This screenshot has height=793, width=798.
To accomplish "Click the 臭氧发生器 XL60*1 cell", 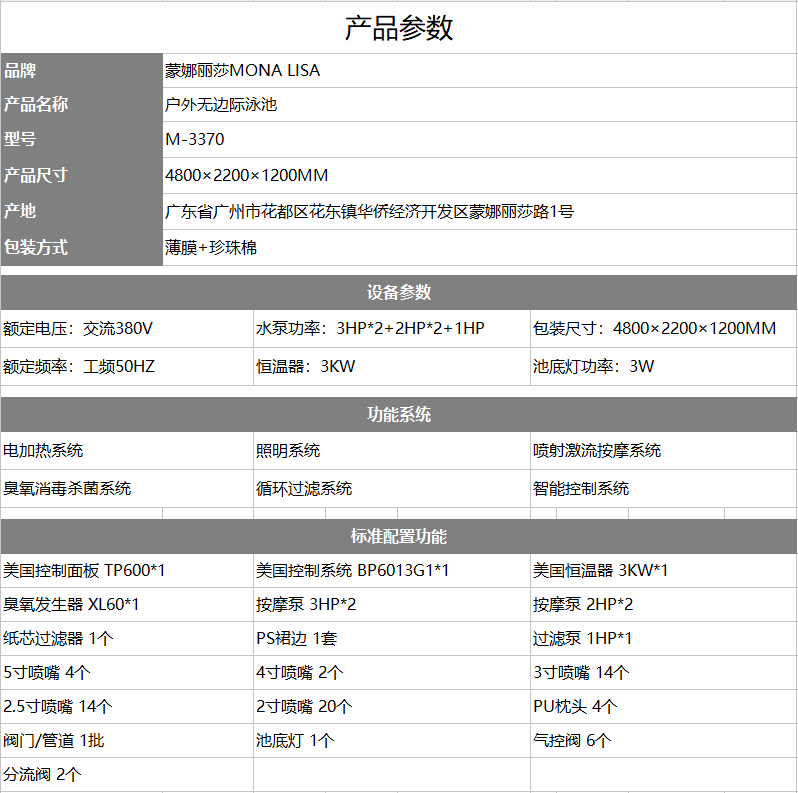I will (x=71, y=604).
